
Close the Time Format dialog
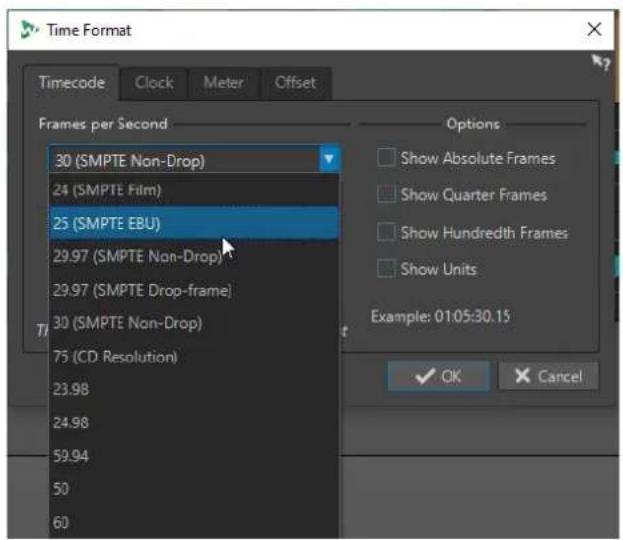coord(594,29)
